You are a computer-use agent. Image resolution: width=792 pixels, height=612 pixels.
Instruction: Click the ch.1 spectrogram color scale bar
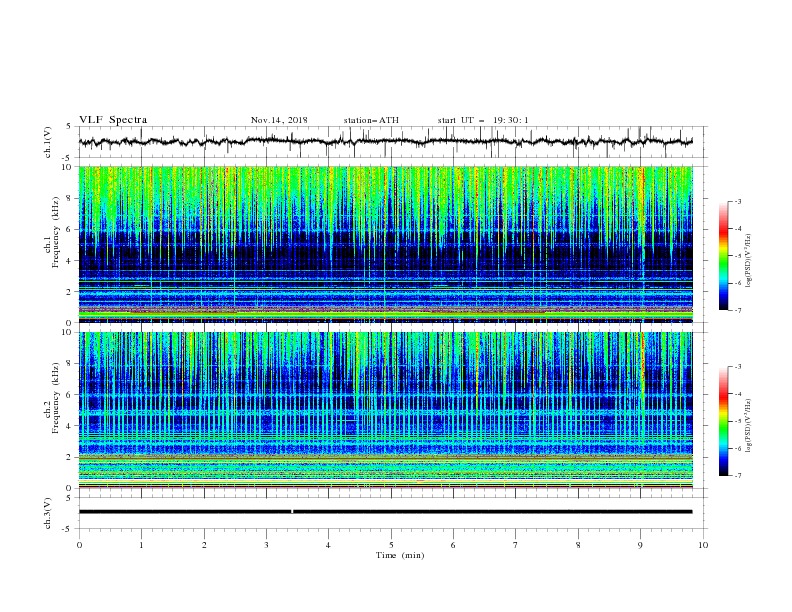(x=724, y=256)
